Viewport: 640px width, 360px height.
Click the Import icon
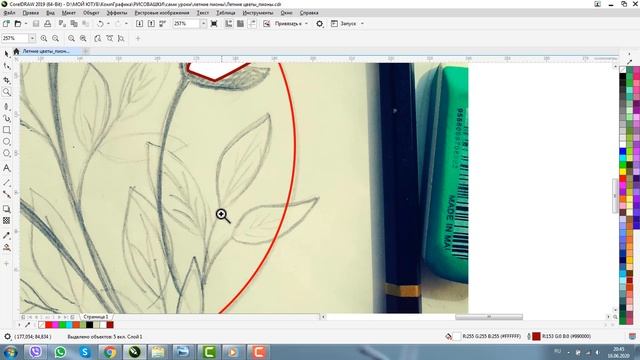139,24
